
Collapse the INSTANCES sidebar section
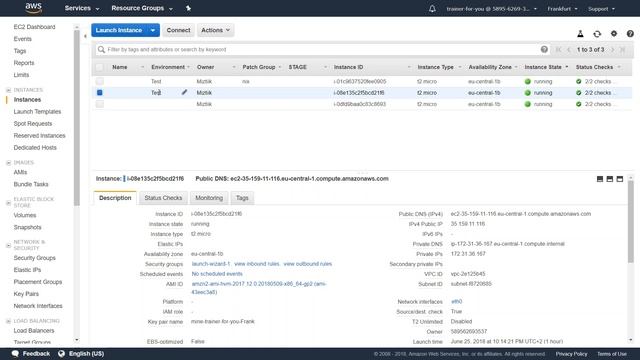point(8,90)
